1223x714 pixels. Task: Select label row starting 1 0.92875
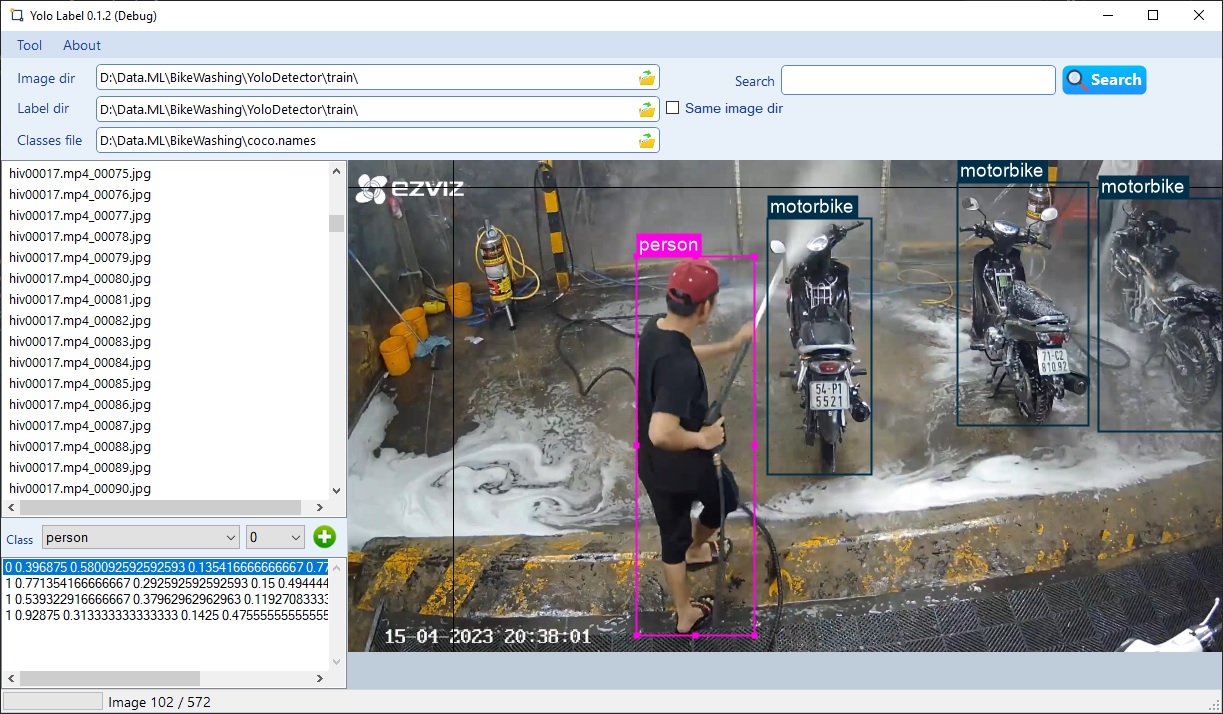pos(166,615)
